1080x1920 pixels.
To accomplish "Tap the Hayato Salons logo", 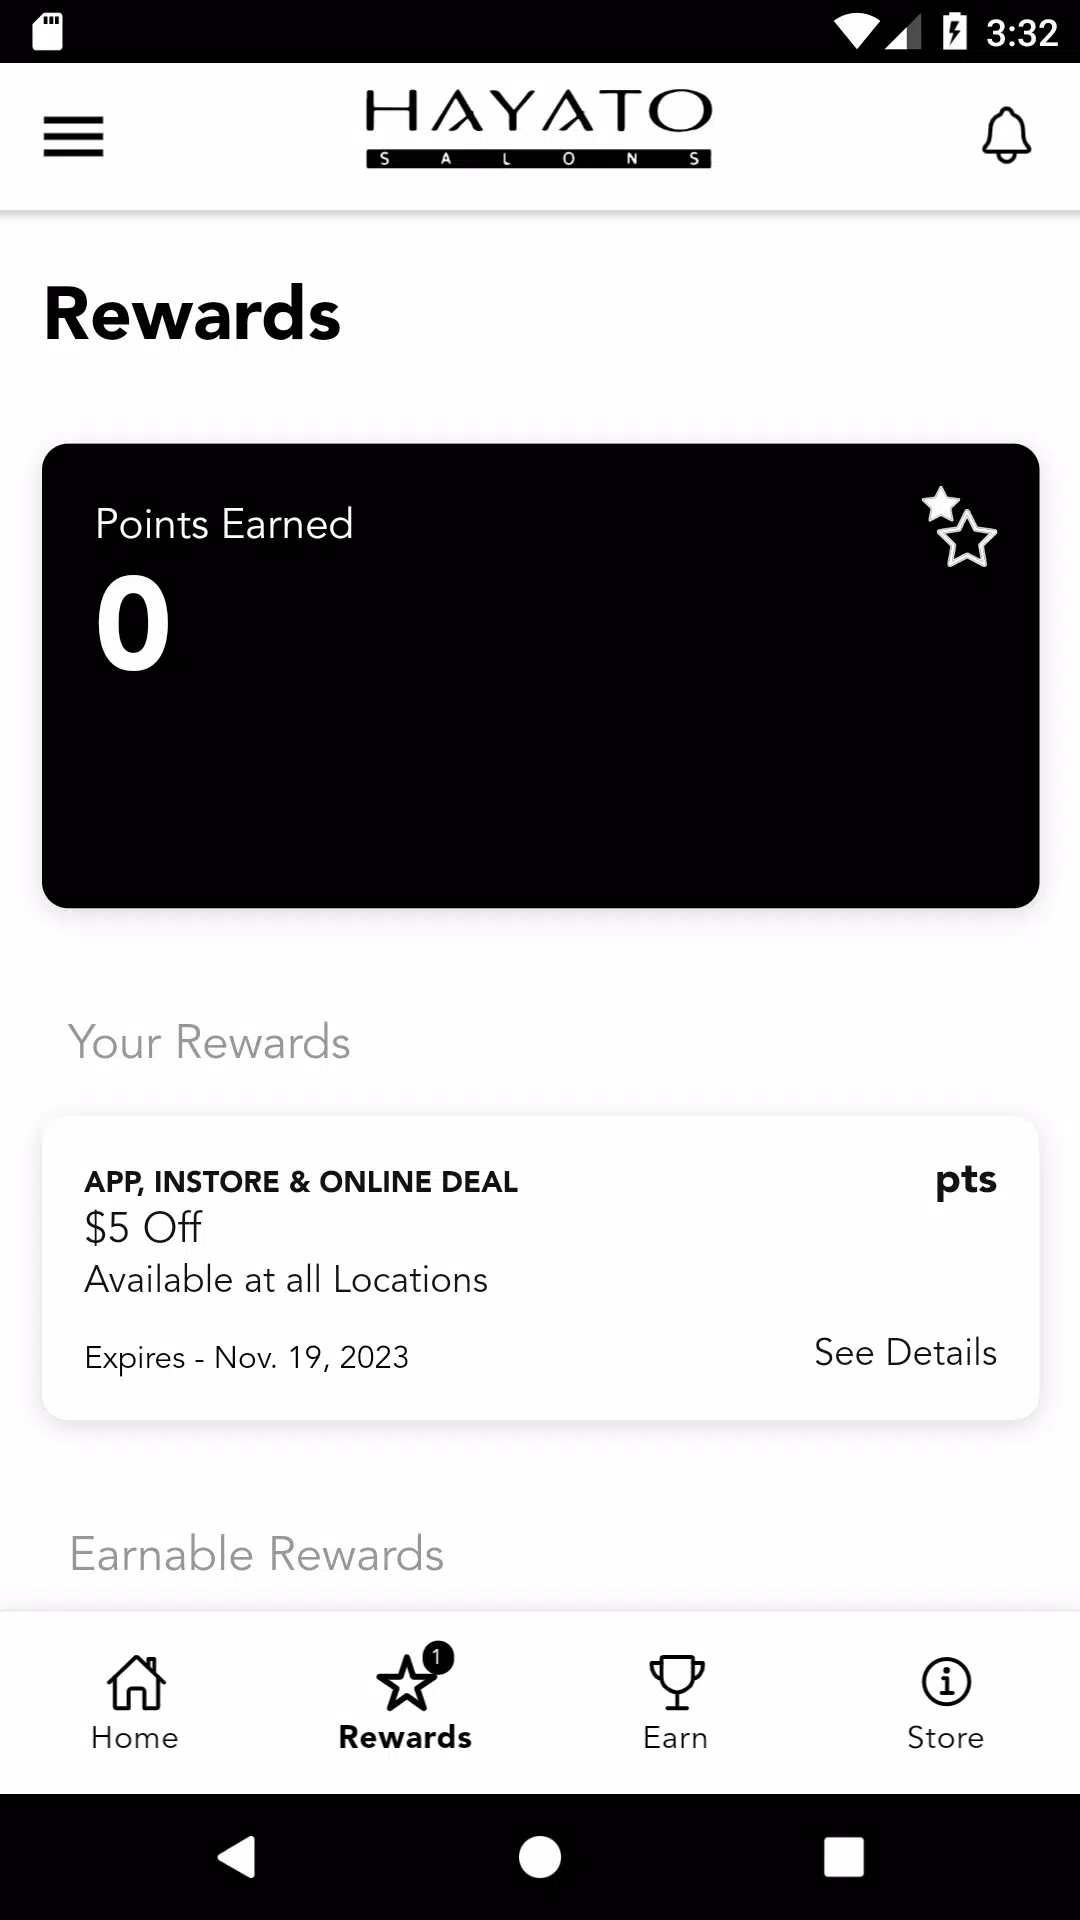I will point(539,129).
